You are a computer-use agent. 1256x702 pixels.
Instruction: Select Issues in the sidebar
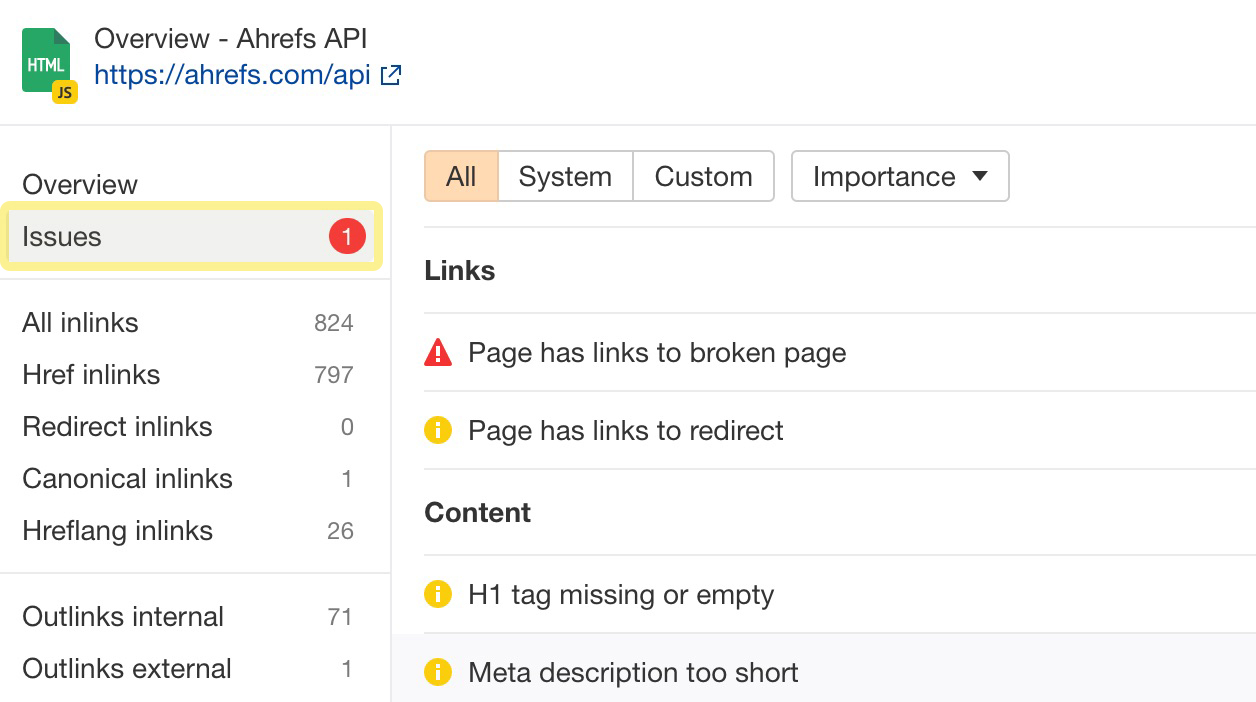coord(62,236)
